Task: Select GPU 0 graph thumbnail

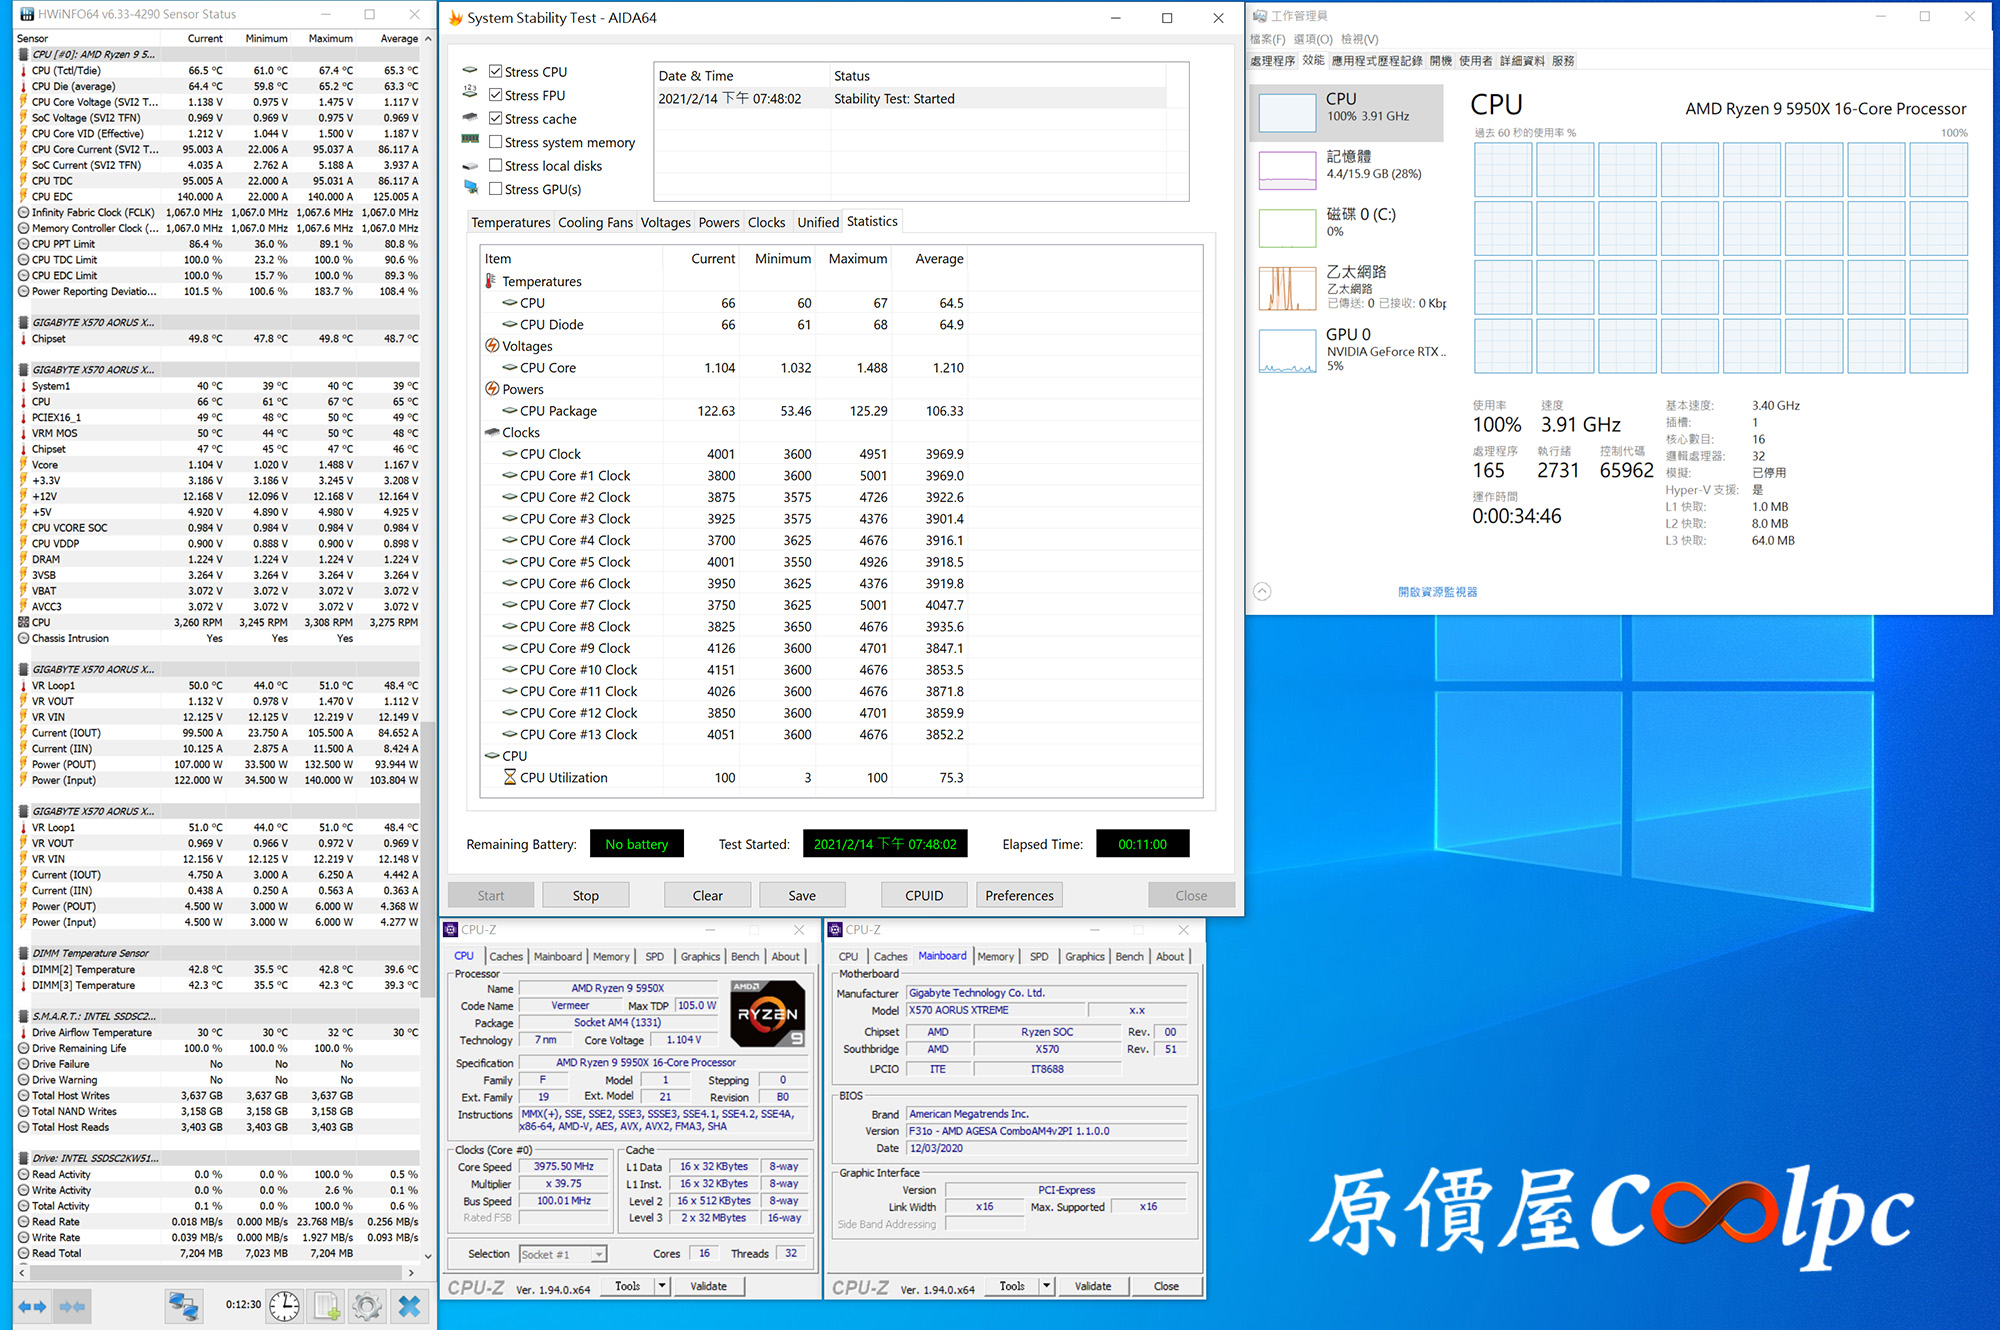Action: click(1287, 352)
